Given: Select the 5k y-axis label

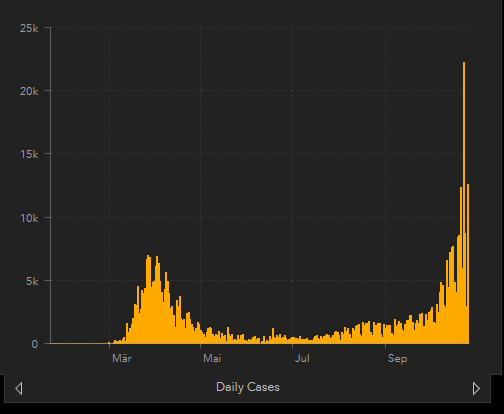Looking at the screenshot, I should 32,281.
